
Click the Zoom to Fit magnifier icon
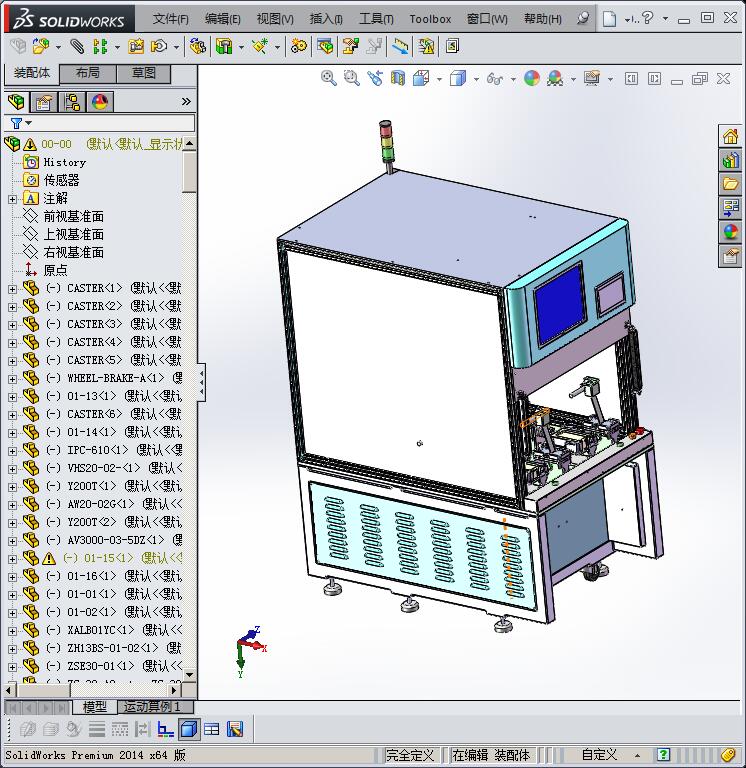pos(329,78)
